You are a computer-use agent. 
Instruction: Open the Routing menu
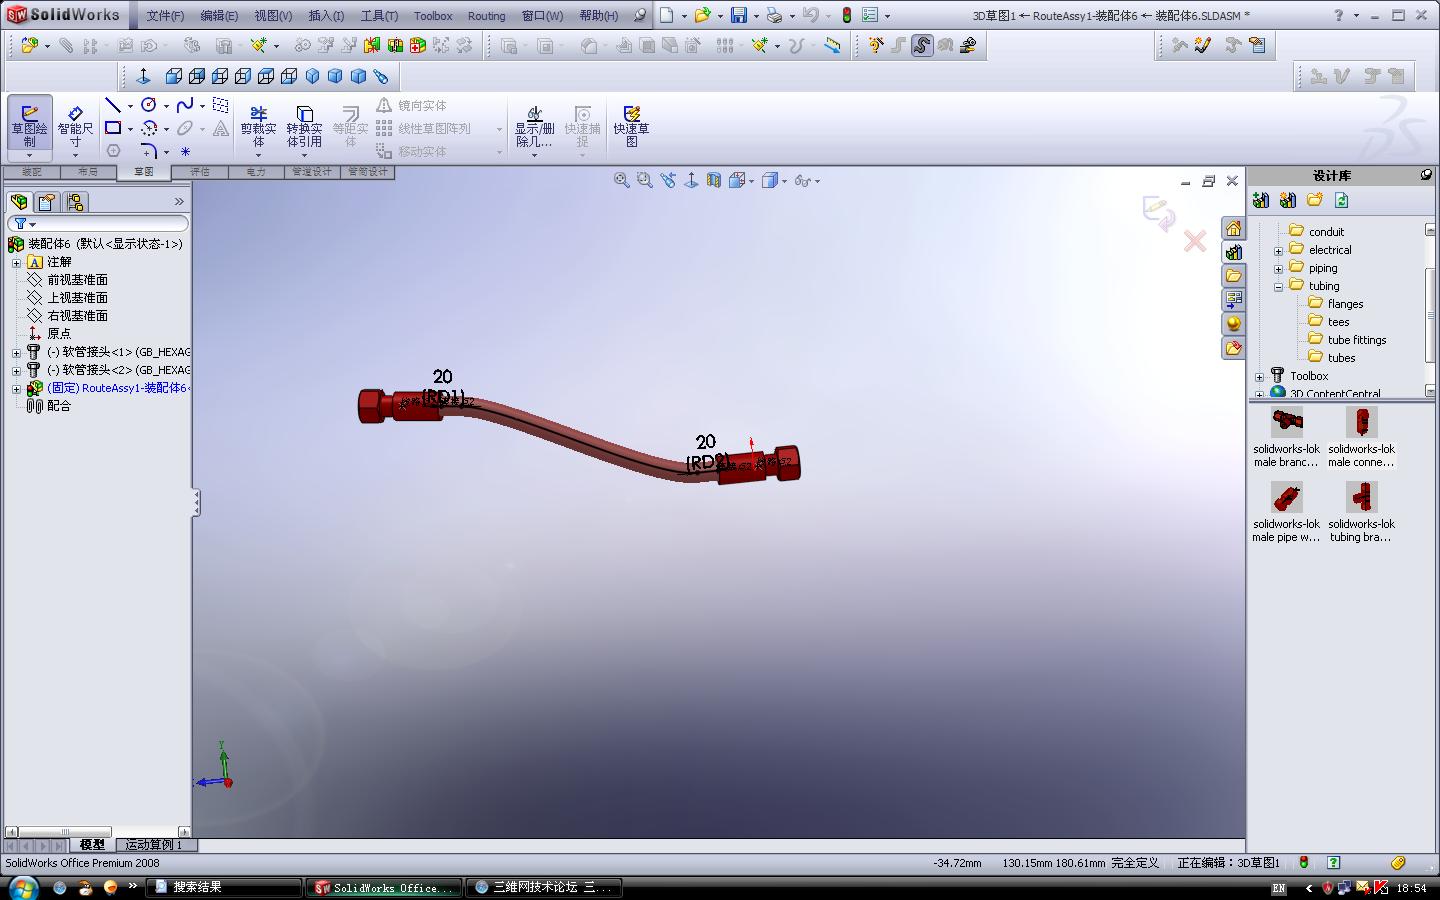(487, 16)
